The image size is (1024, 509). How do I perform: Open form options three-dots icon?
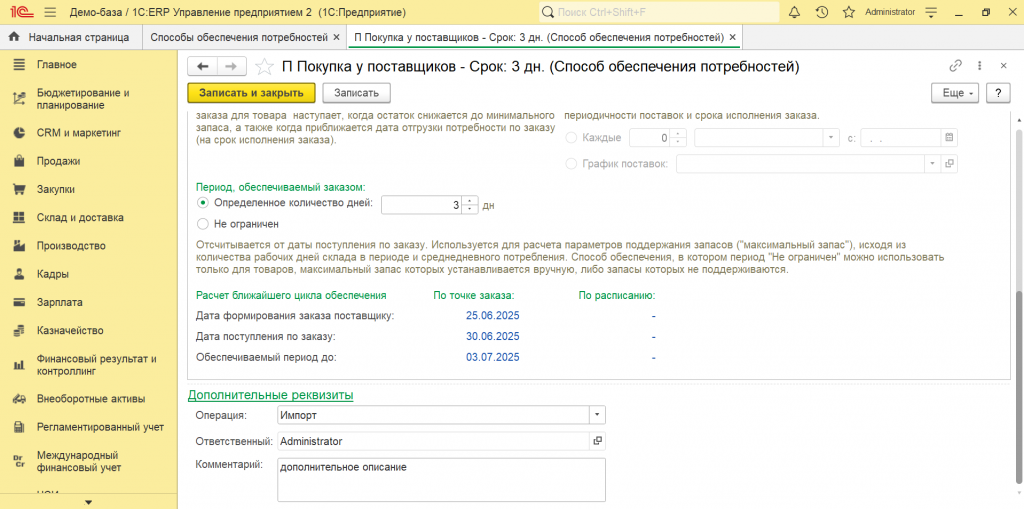pos(980,66)
